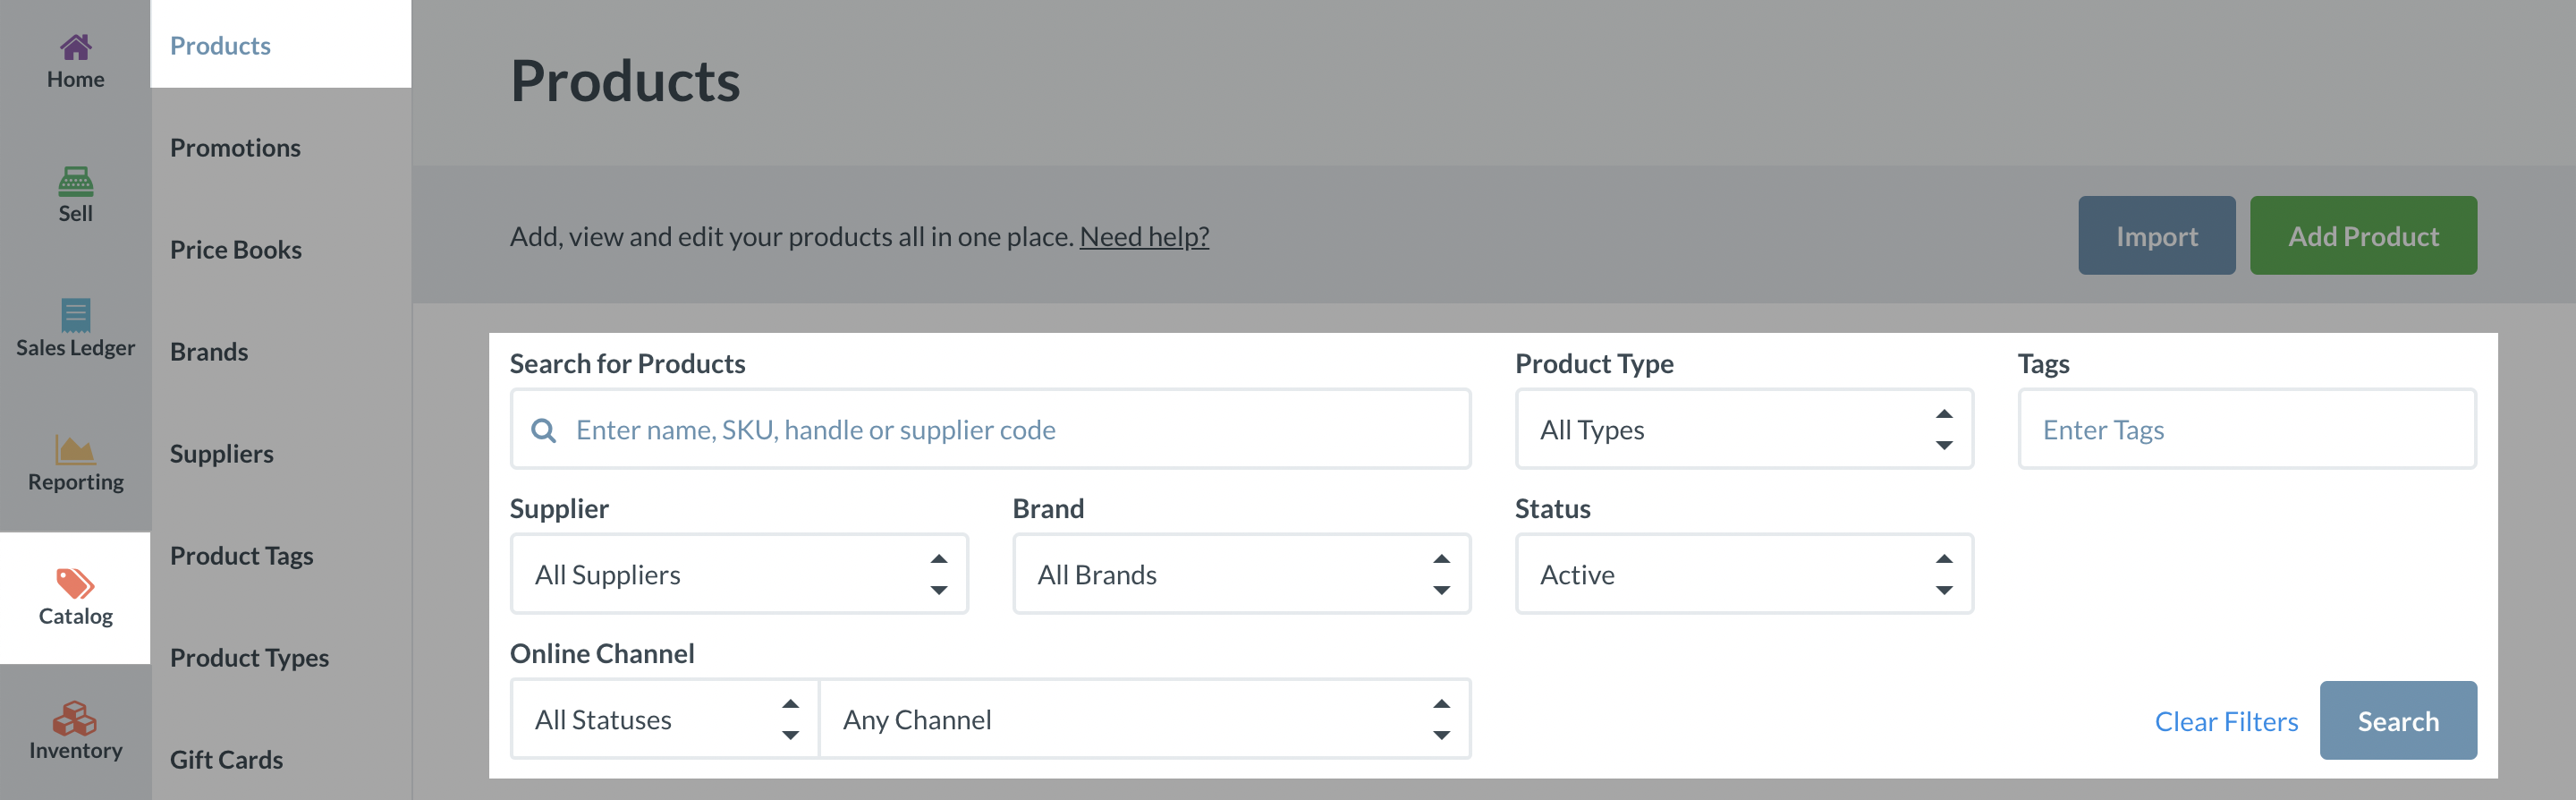Click the Clear Filters link
Screen dimensions: 2576x800
(x=2226, y=722)
